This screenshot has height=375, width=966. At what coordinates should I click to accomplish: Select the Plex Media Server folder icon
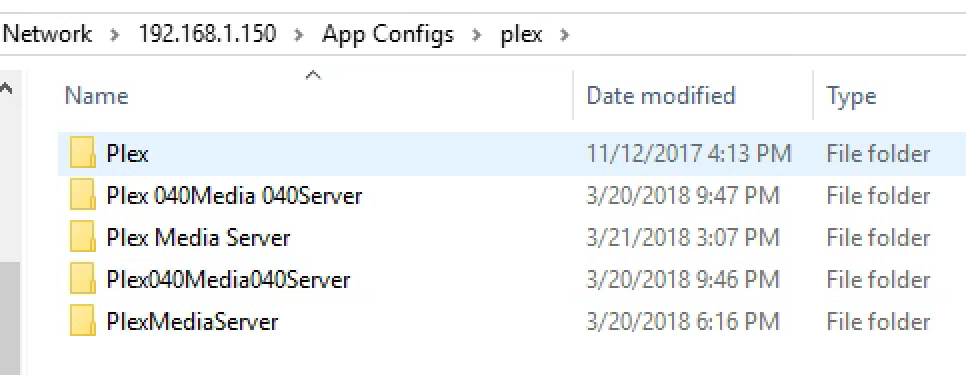pyautogui.click(x=82, y=238)
